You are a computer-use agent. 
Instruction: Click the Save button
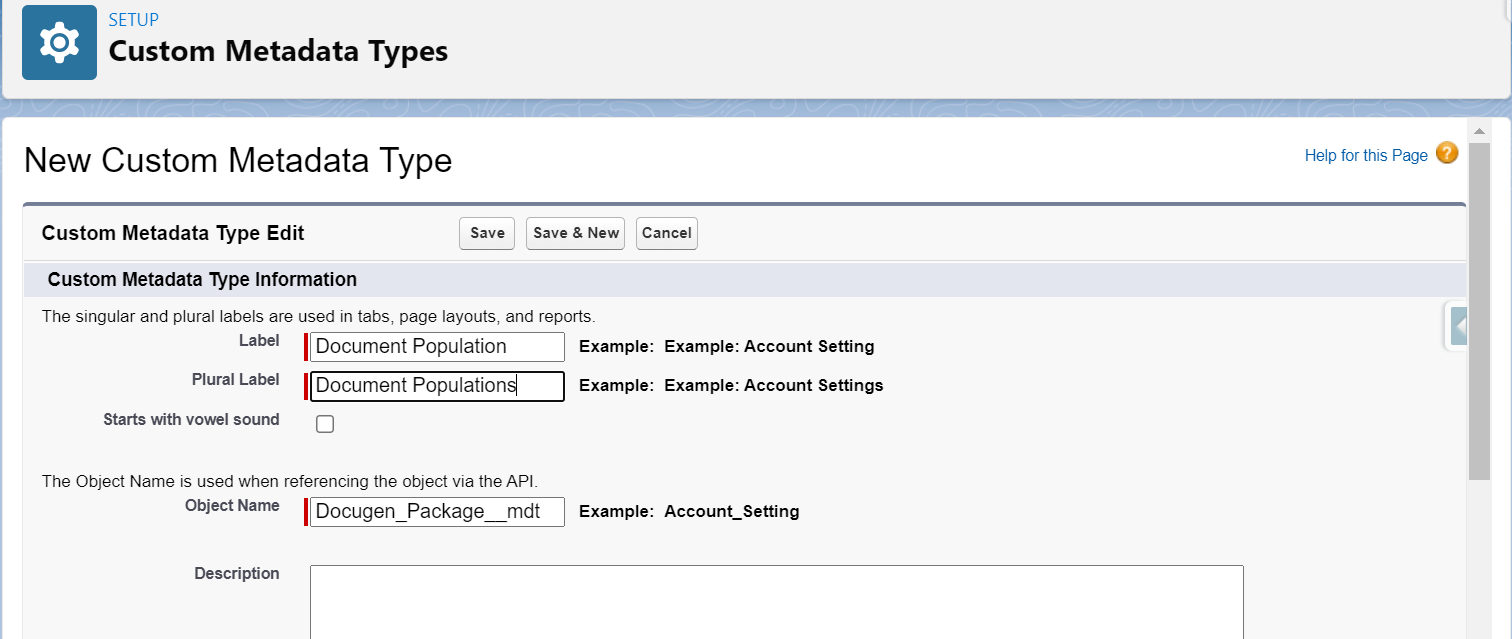[486, 233]
